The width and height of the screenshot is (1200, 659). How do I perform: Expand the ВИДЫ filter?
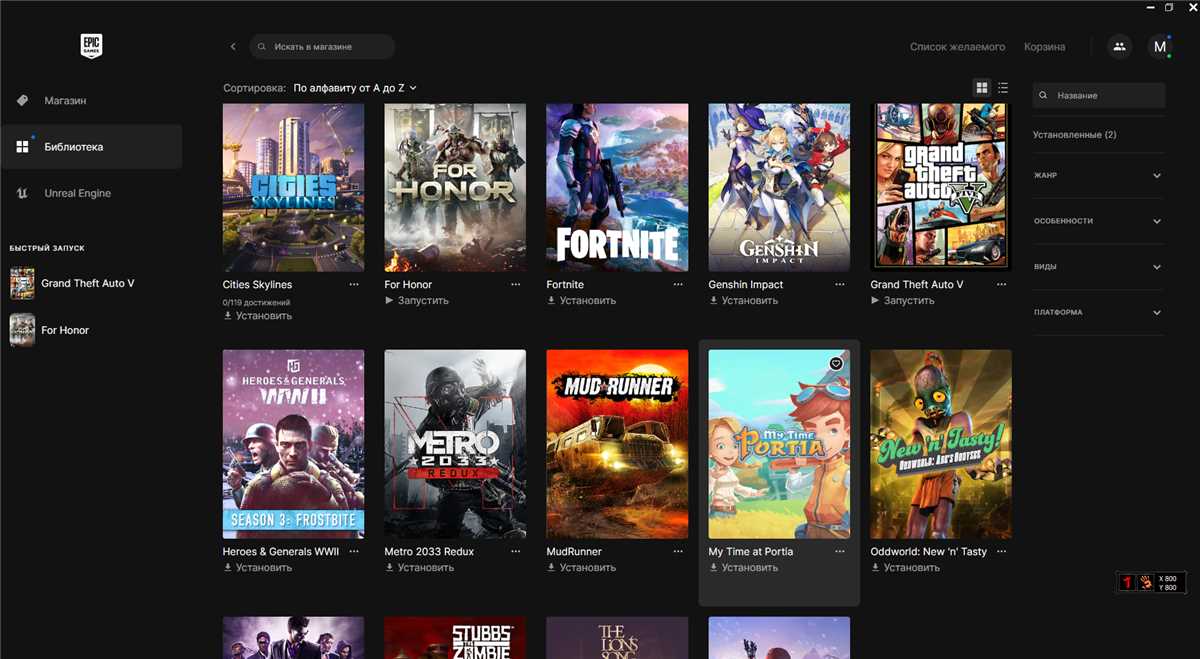point(1099,267)
